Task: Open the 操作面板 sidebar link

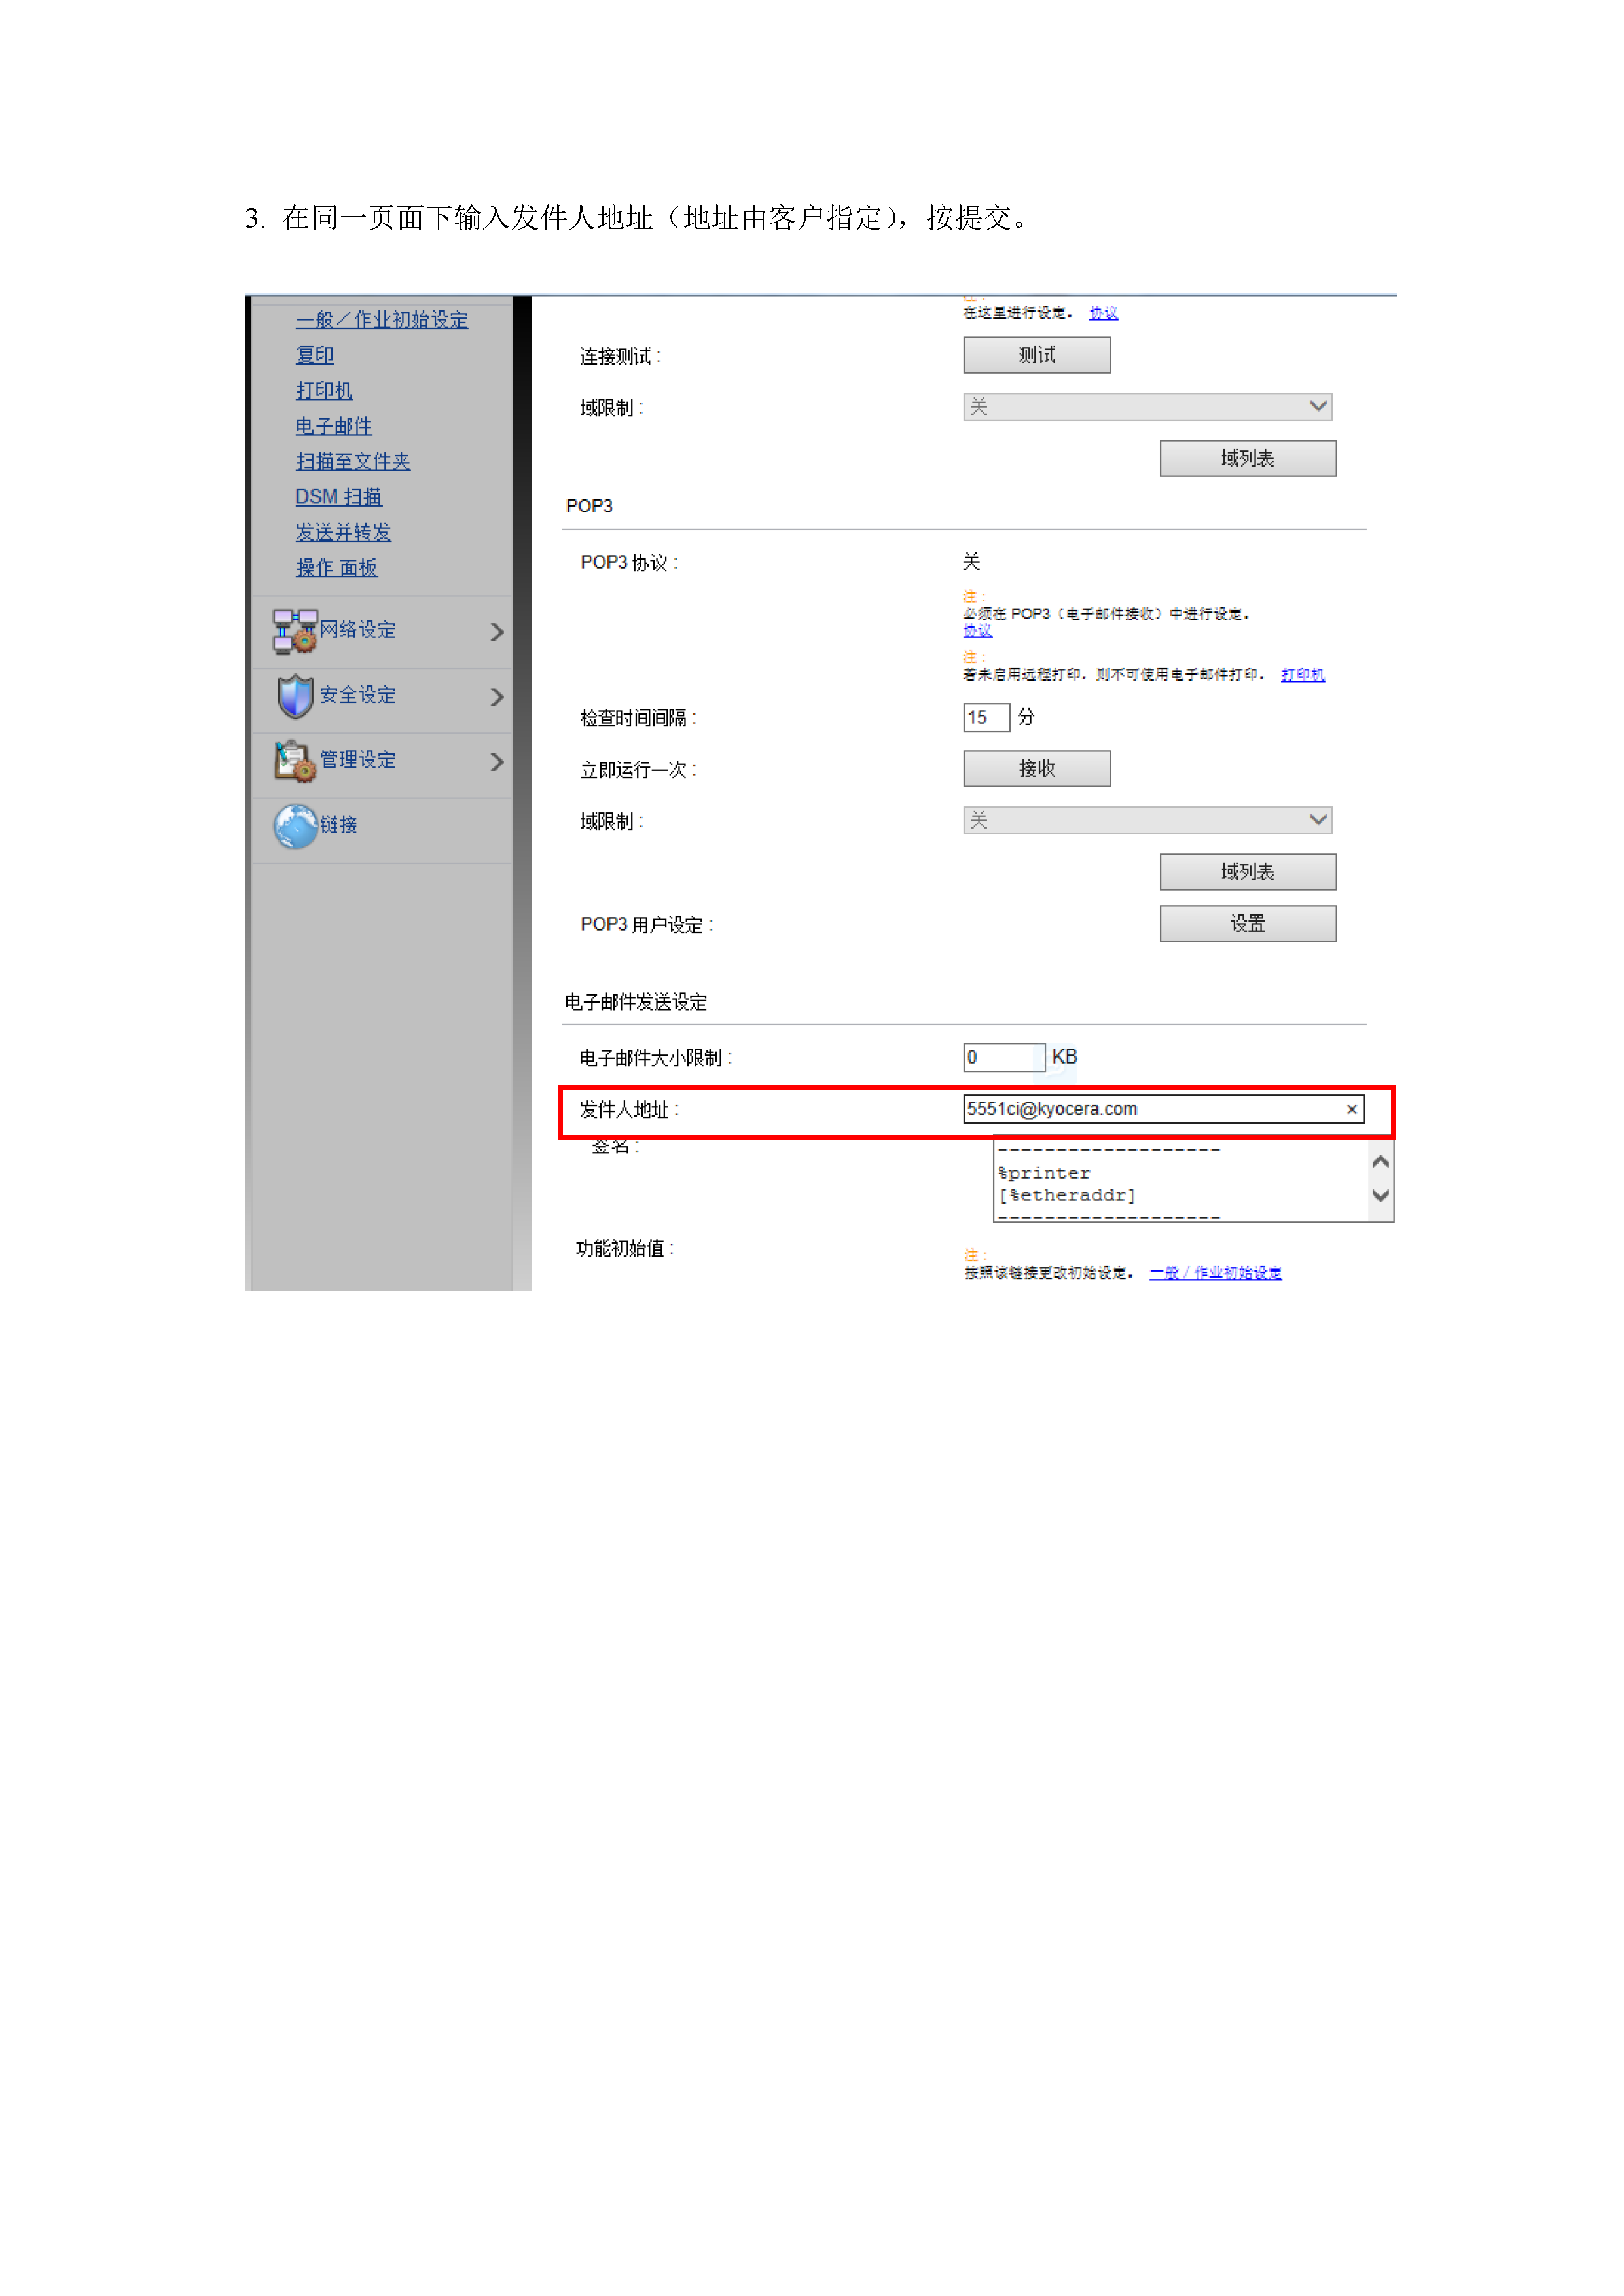Action: [337, 568]
